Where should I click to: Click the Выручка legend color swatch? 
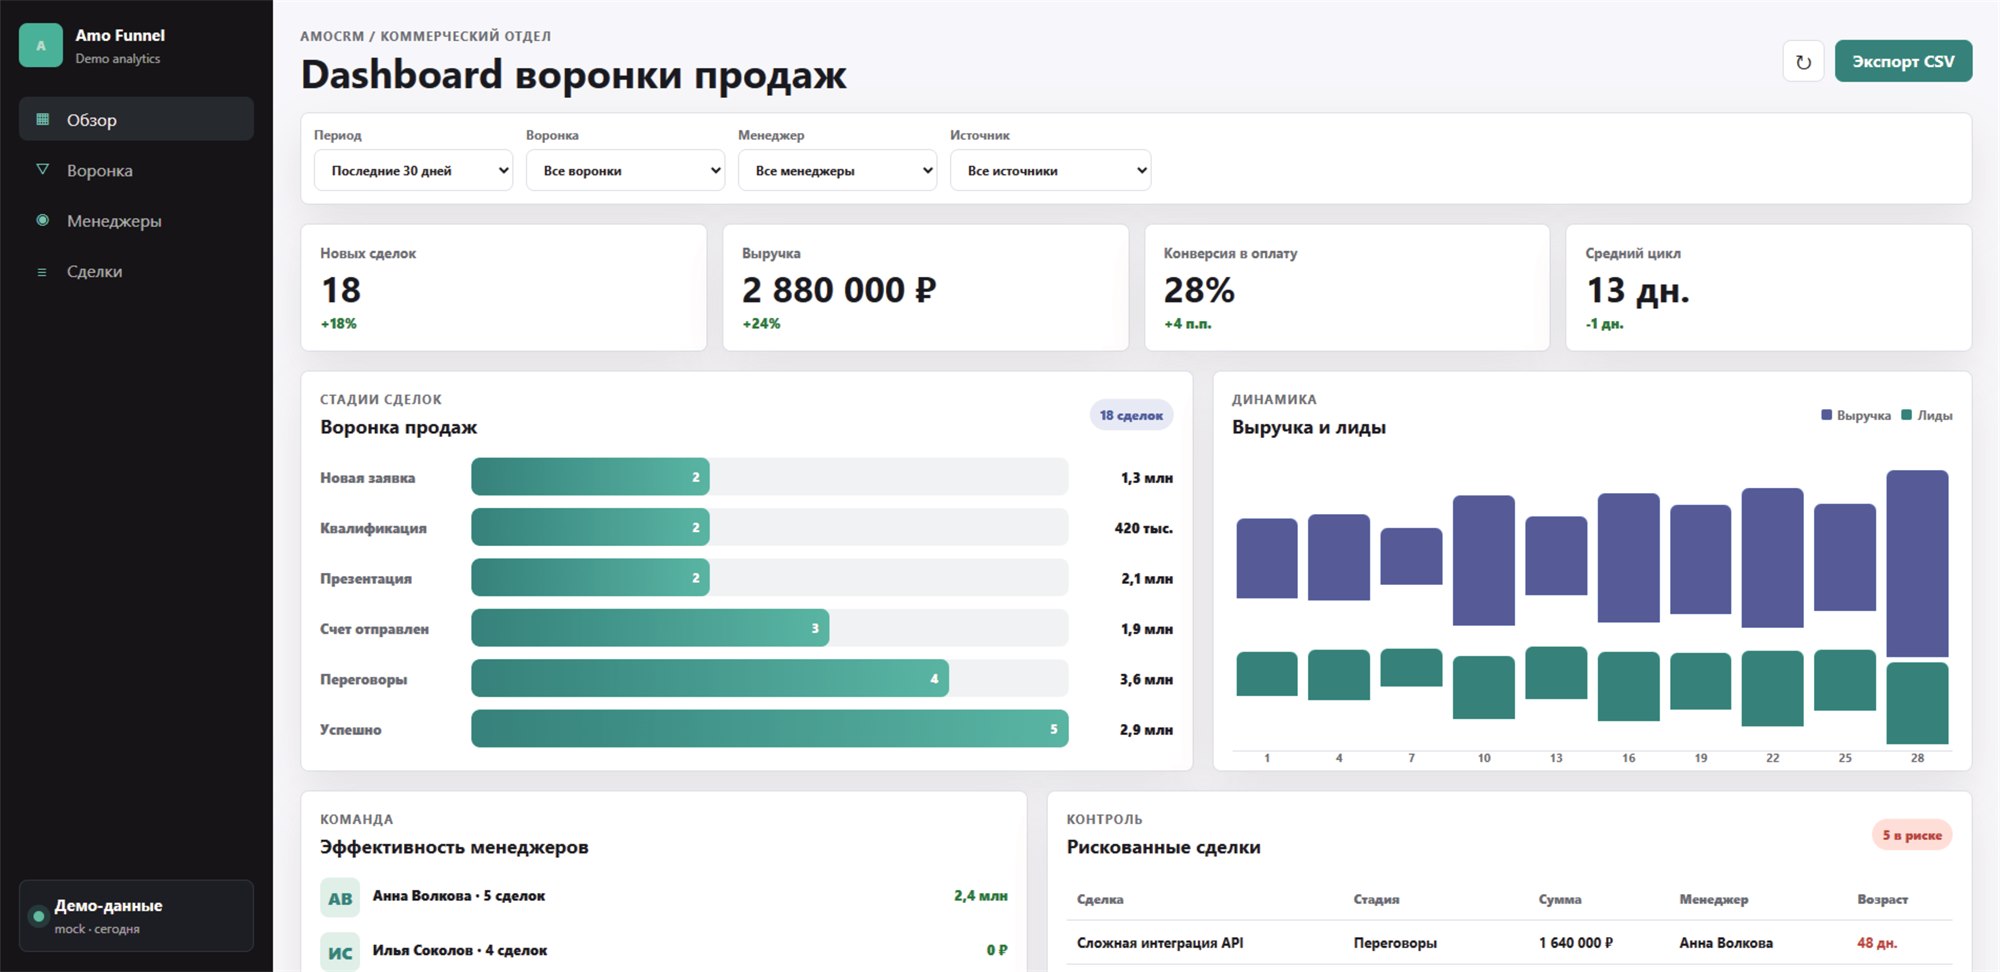coord(1826,415)
